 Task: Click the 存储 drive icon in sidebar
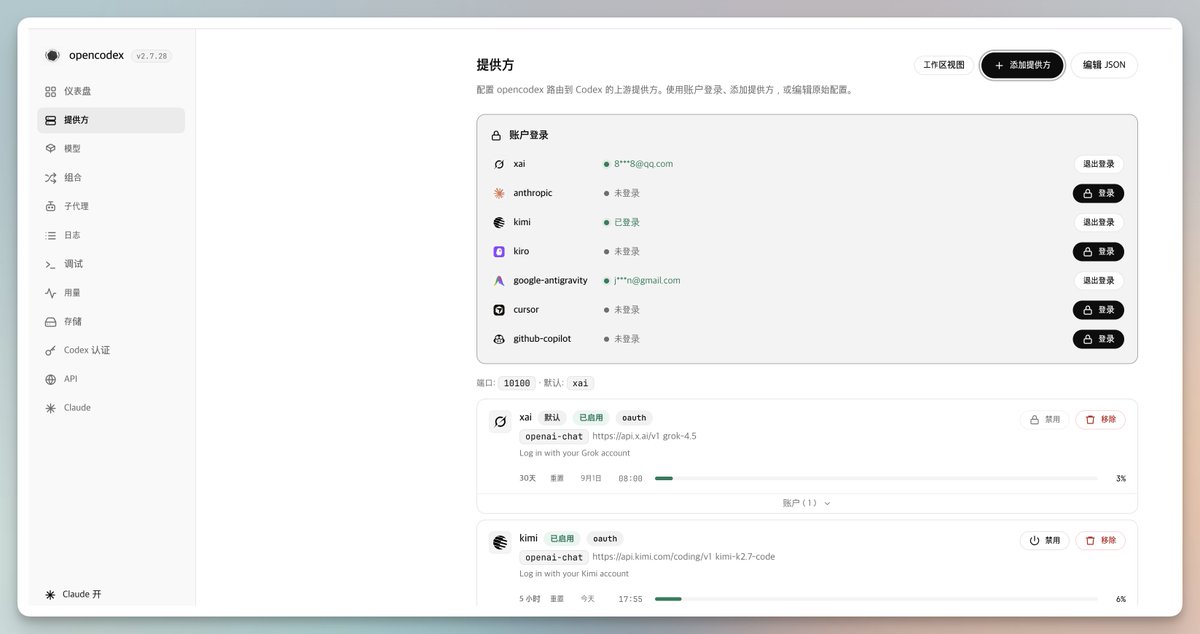[x=51, y=322]
